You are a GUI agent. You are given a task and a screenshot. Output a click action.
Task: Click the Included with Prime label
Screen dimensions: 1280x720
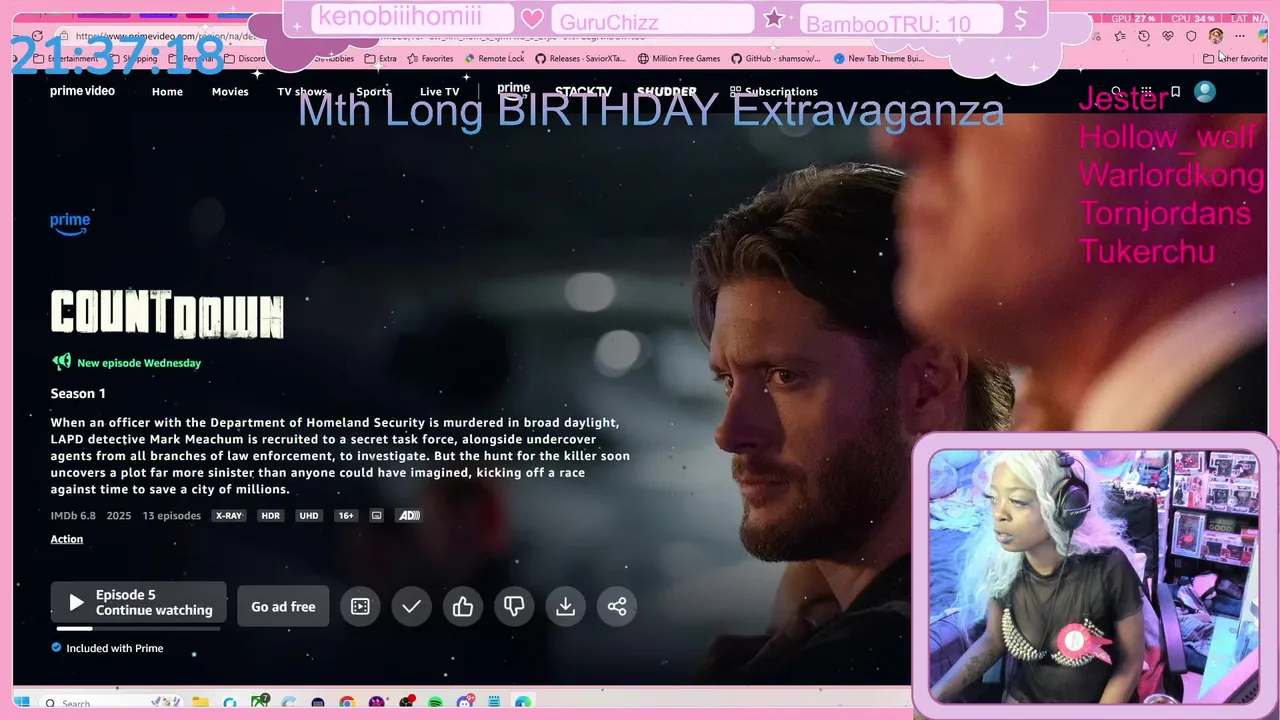click(x=107, y=648)
